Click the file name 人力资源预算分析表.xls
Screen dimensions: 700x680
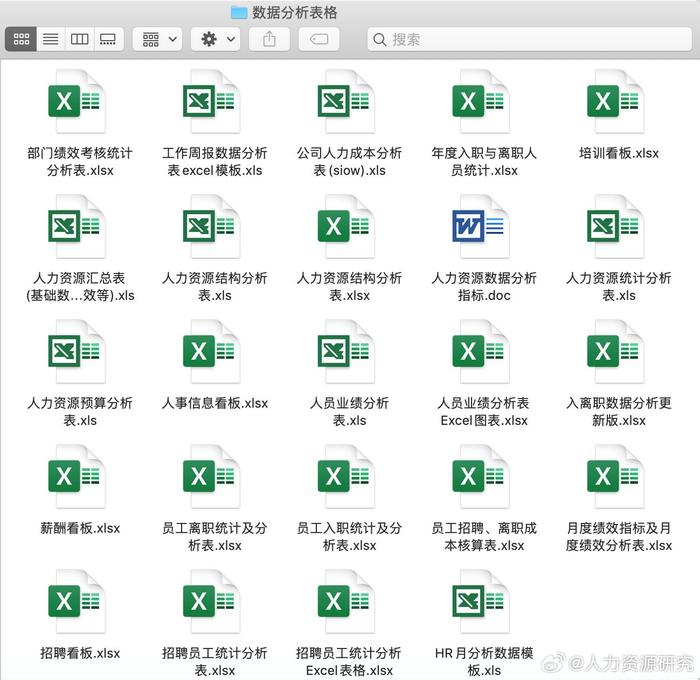point(80,412)
